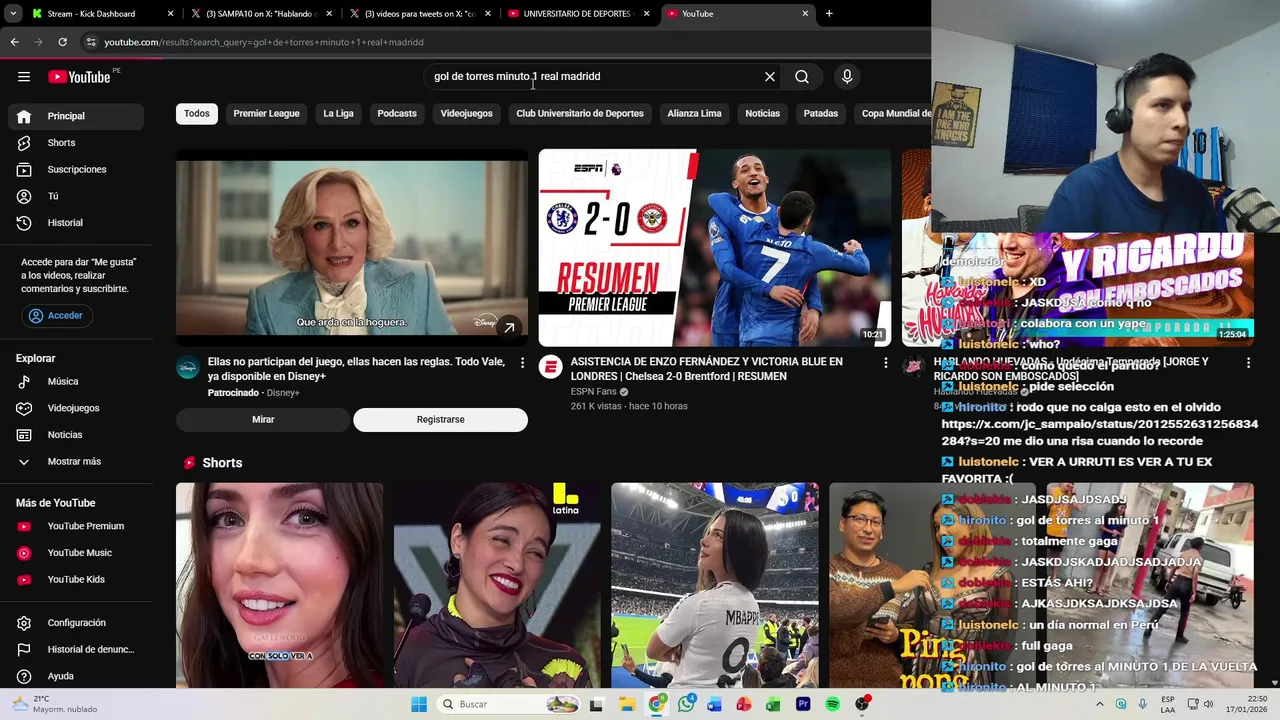Open the Chelsea 2-0 Brentford thumbnail

point(714,248)
